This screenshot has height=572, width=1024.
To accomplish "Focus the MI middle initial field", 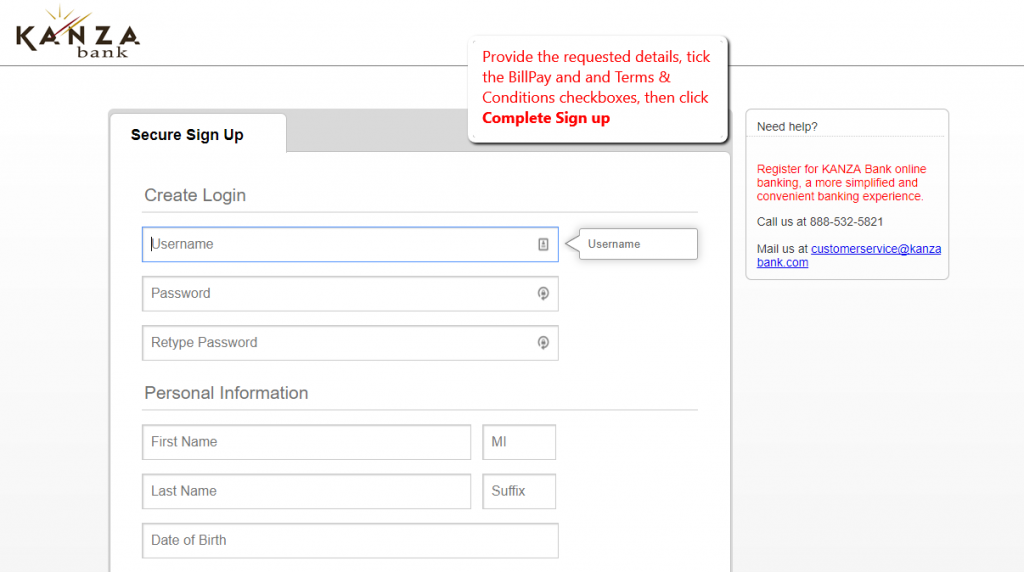I will point(519,441).
